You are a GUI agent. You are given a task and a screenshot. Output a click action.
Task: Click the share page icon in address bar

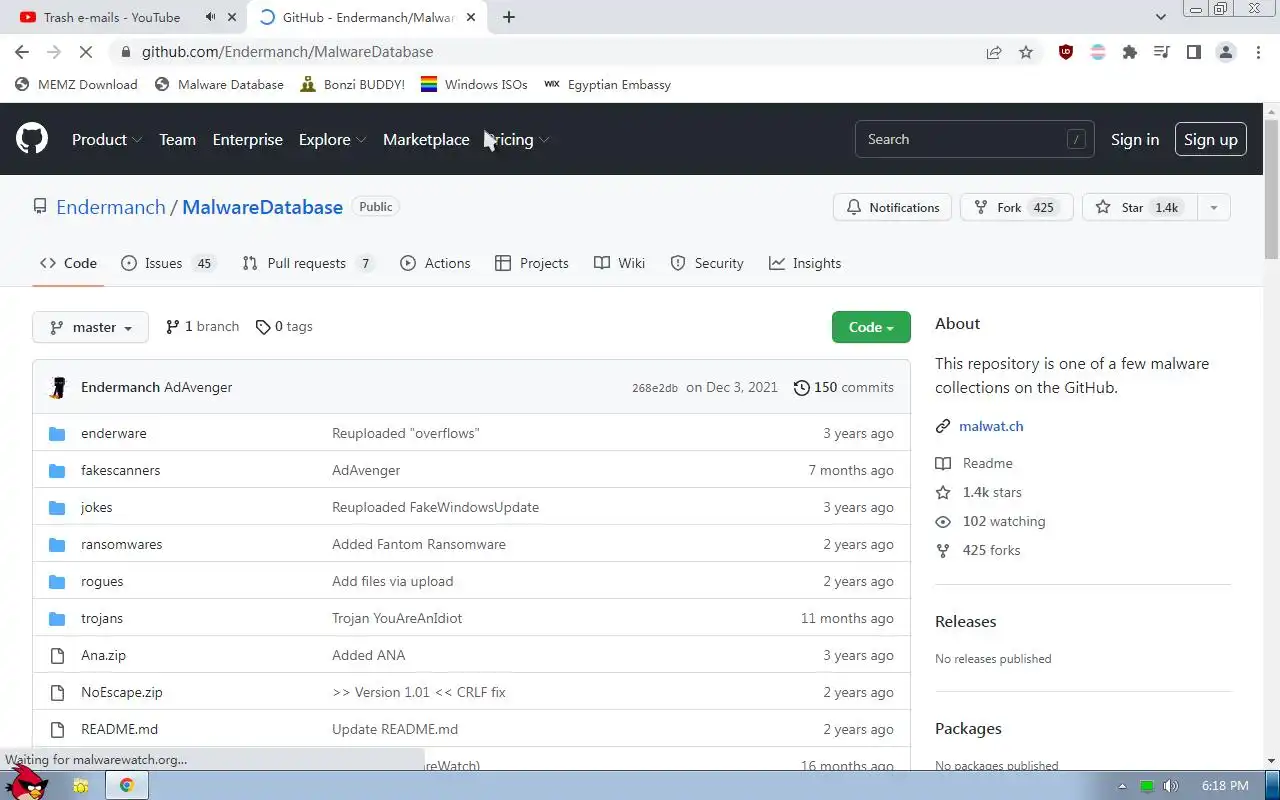994,52
